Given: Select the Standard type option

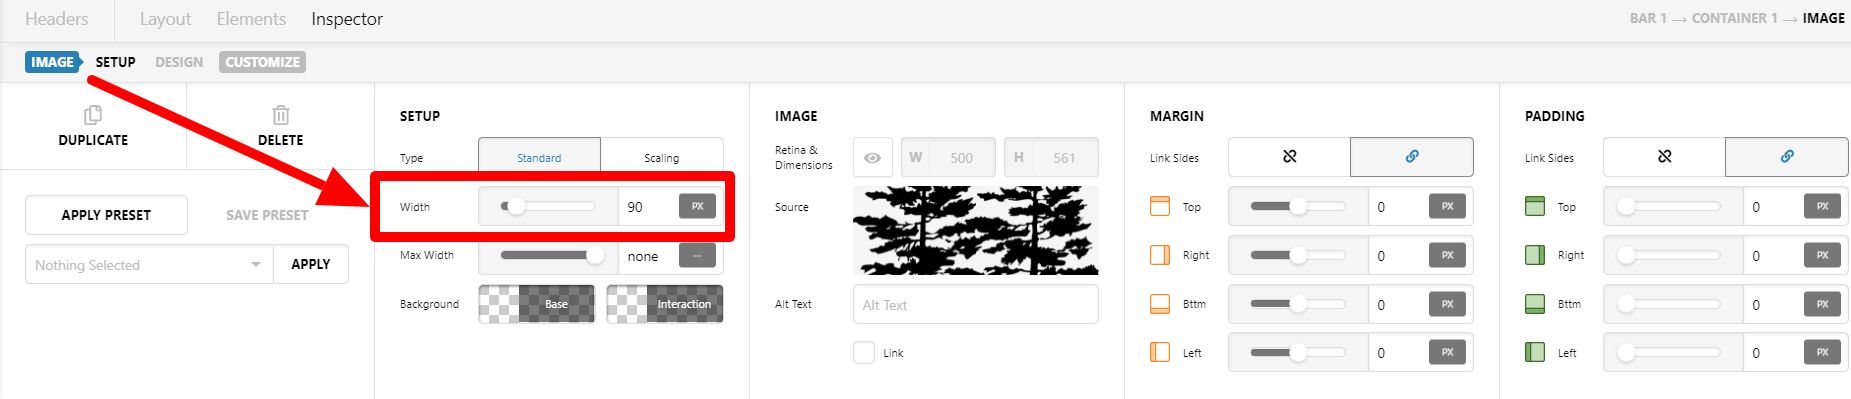Looking at the screenshot, I should click(539, 157).
